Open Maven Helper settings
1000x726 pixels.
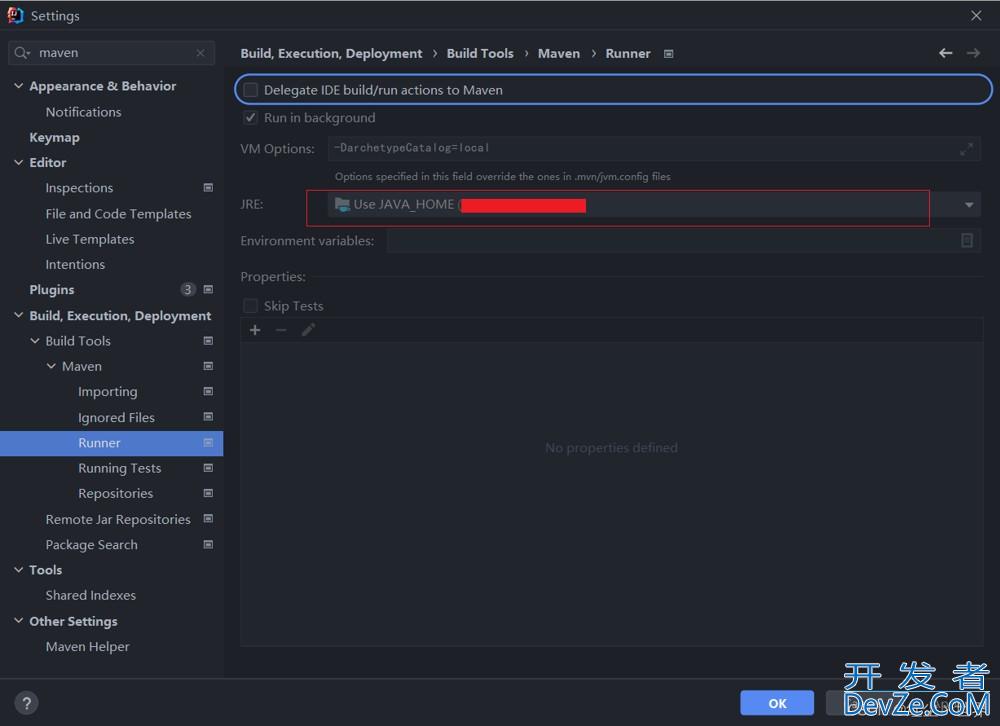coord(87,646)
